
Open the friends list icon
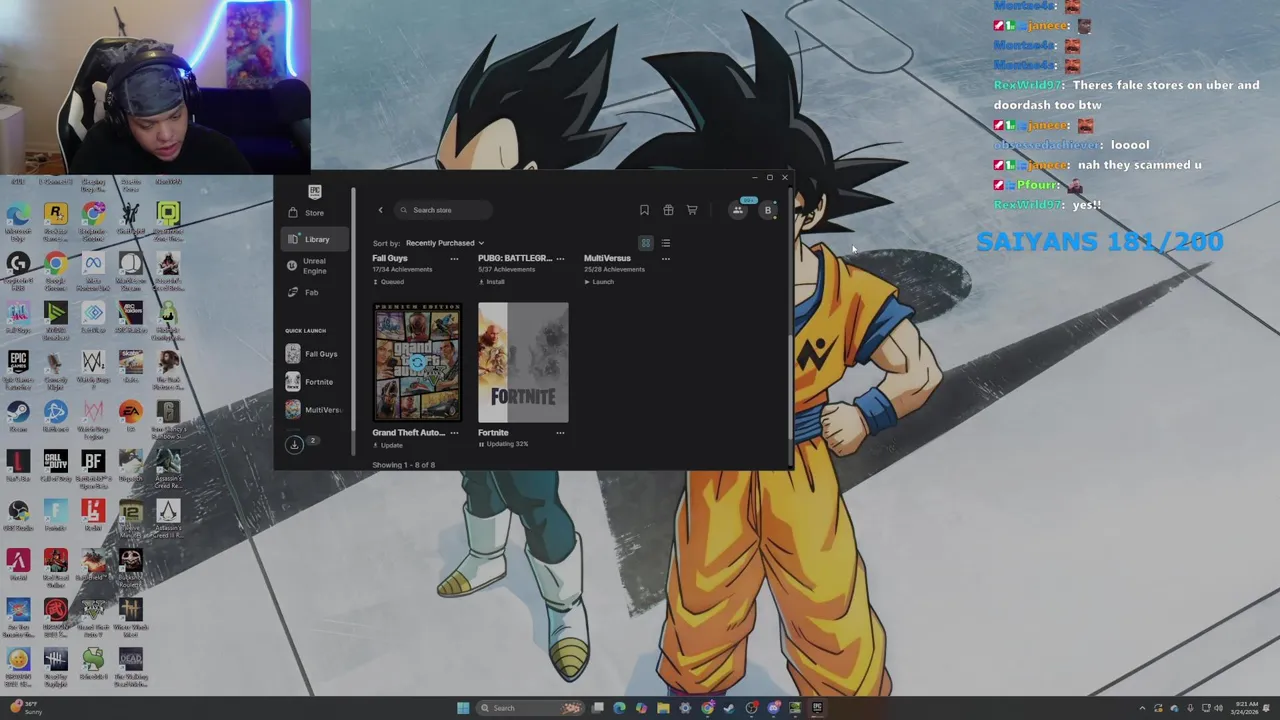coord(738,210)
